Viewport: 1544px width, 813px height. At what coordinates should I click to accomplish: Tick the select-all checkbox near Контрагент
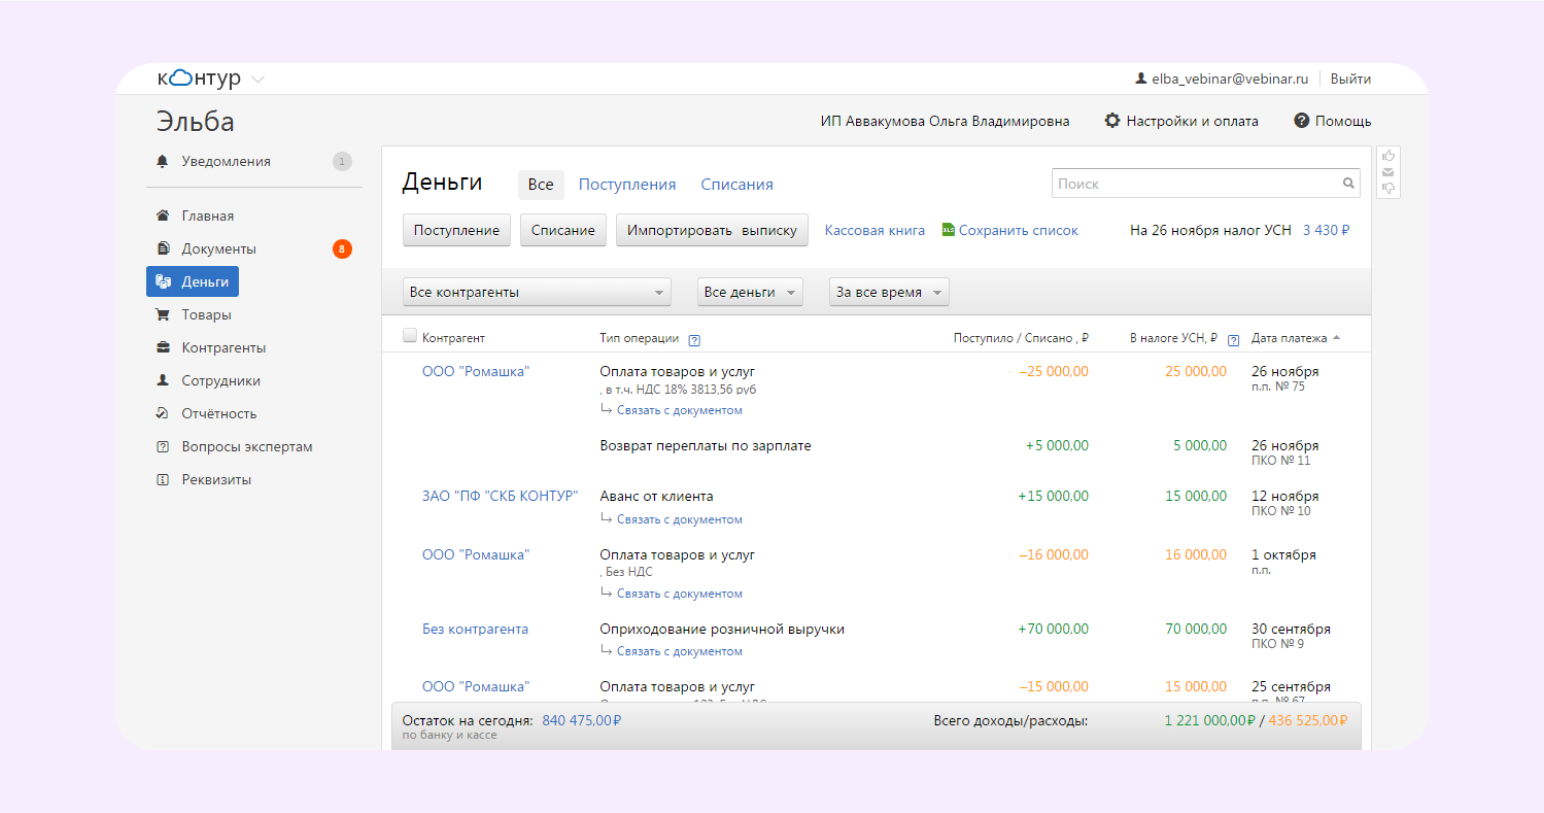tap(409, 336)
